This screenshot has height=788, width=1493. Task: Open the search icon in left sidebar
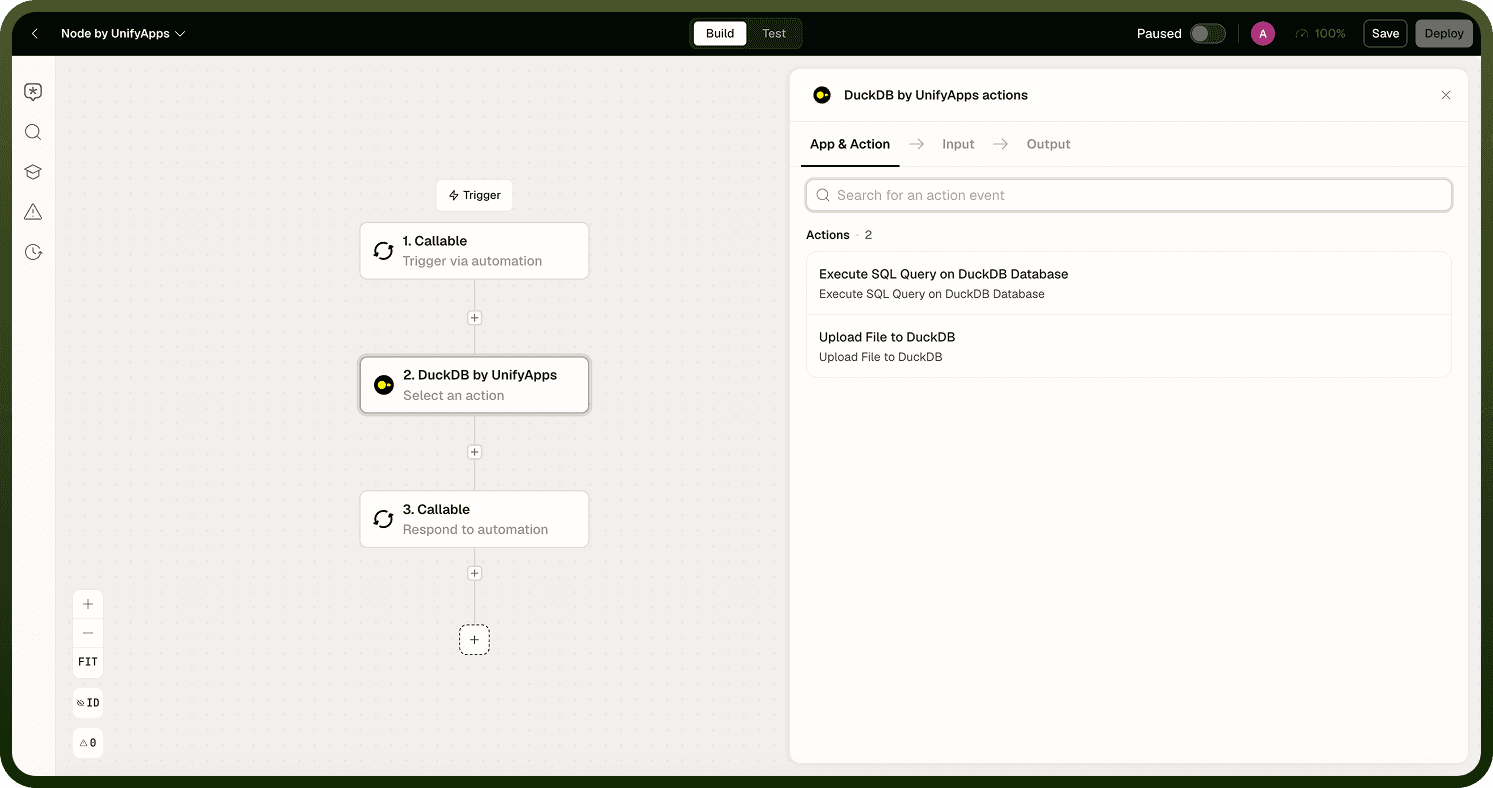pos(33,132)
